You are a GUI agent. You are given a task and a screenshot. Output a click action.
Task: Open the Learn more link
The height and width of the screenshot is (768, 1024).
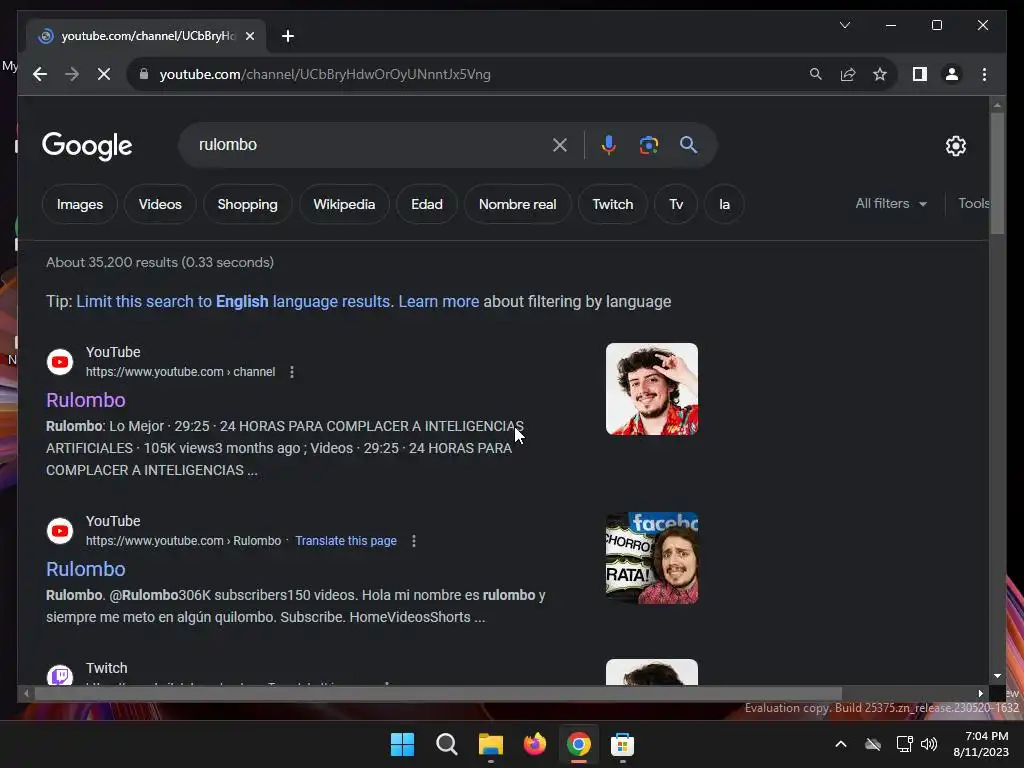(x=439, y=302)
